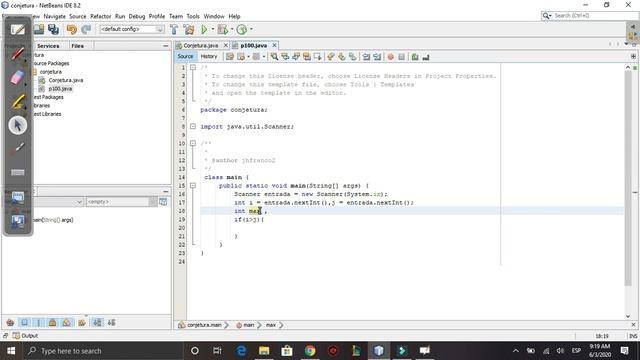This screenshot has width=640, height=360.
Task: Click the whiteboard notepad icon in overlay
Action: tap(18, 30)
